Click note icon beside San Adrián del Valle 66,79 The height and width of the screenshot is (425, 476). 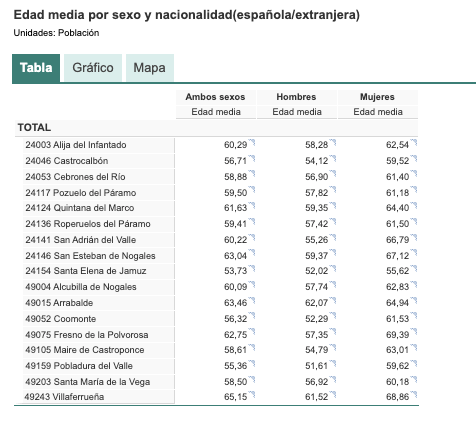(x=414, y=238)
